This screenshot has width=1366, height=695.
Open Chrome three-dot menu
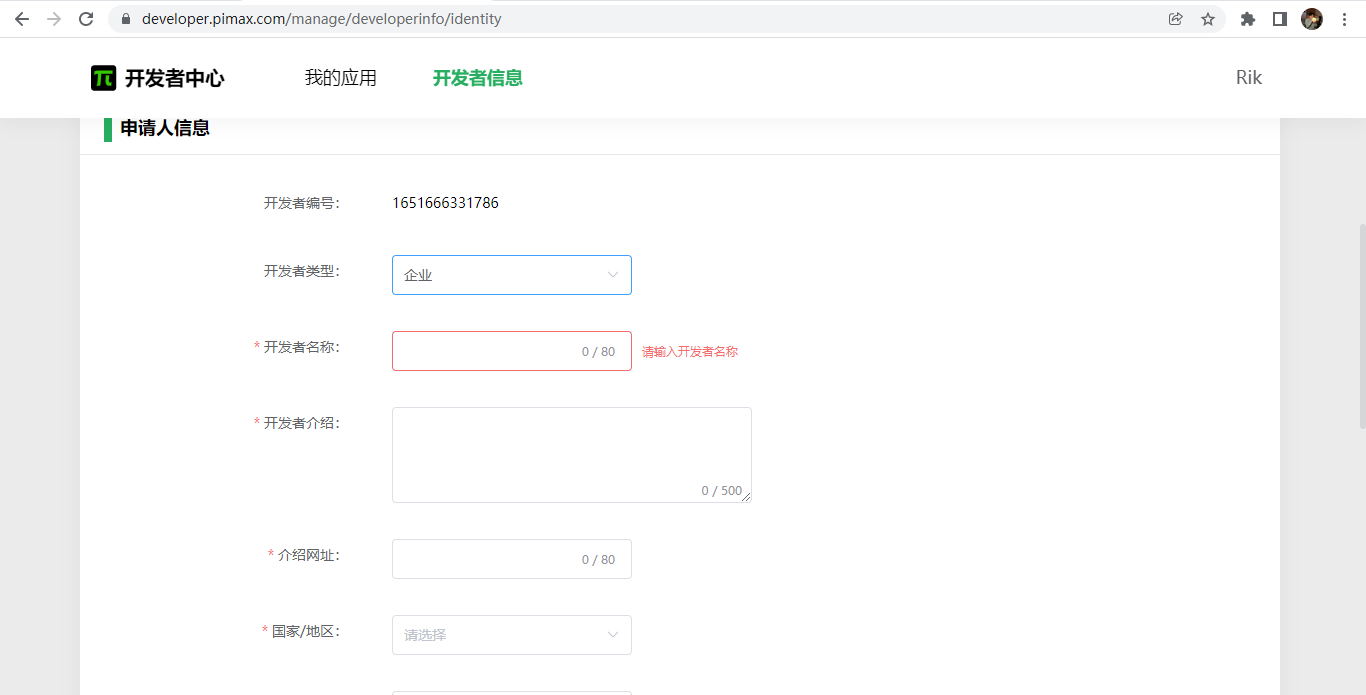[x=1344, y=19]
